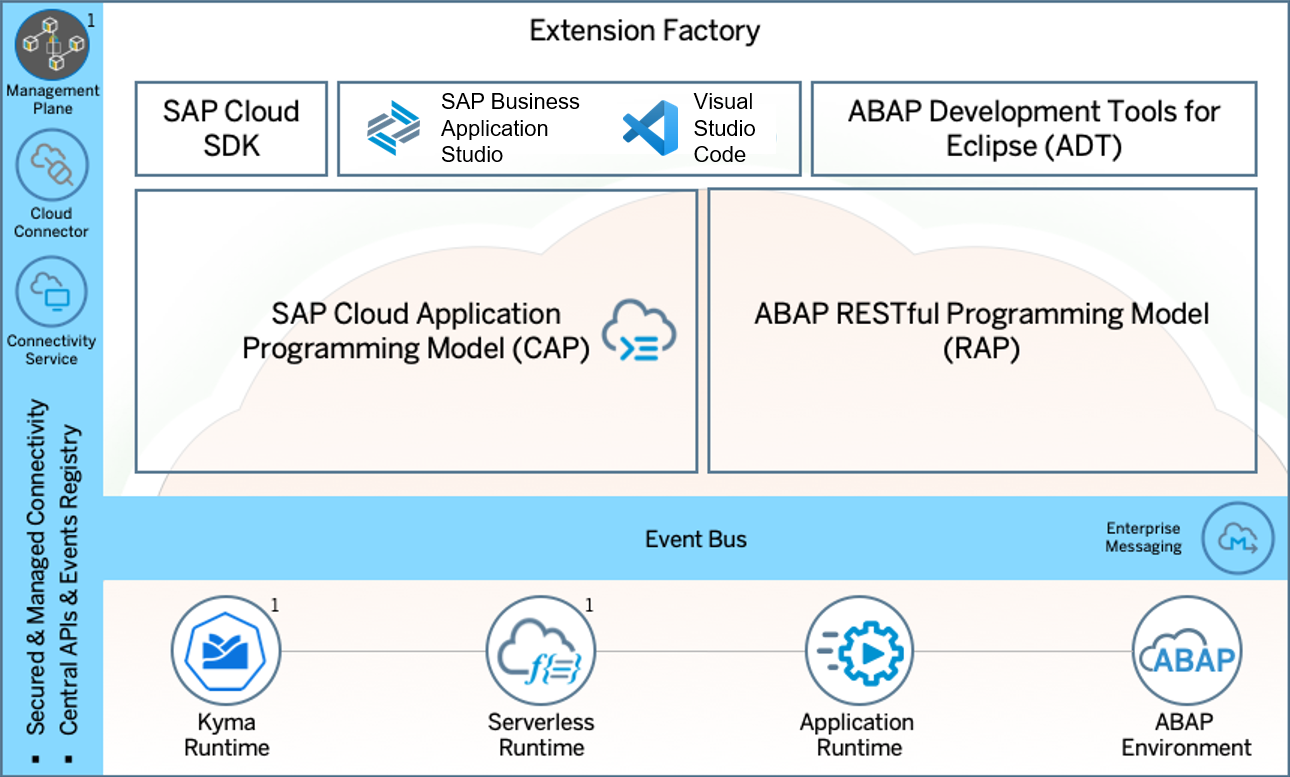1290x777 pixels.
Task: Click Central APIs & Events Registry vertical text
Action: 70,581
